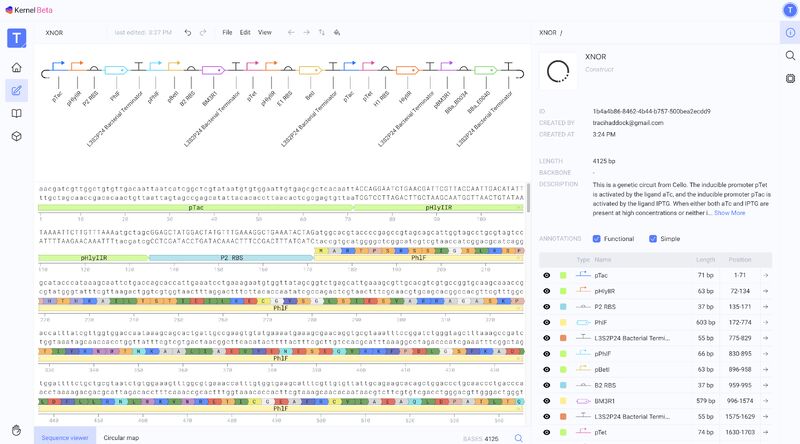Click the hand icon at sidebar bottom
800x444 pixels.
pyautogui.click(x=16, y=430)
